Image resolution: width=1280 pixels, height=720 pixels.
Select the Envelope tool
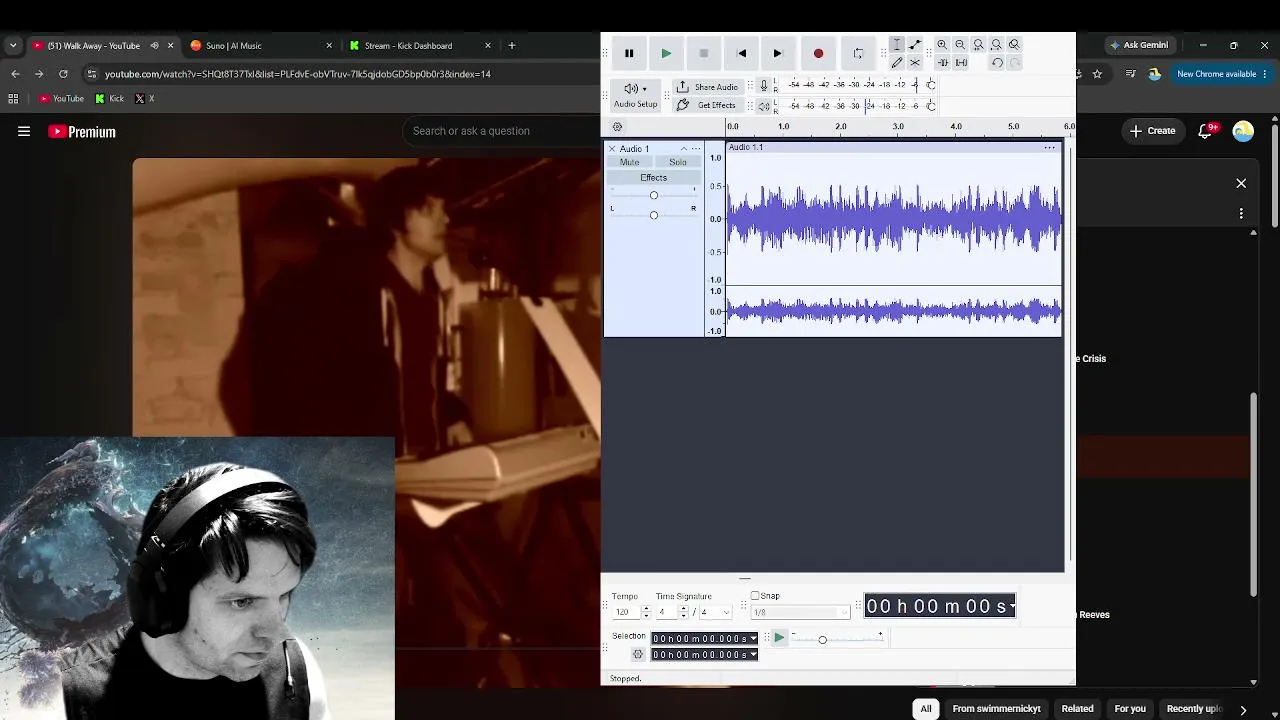coord(915,44)
